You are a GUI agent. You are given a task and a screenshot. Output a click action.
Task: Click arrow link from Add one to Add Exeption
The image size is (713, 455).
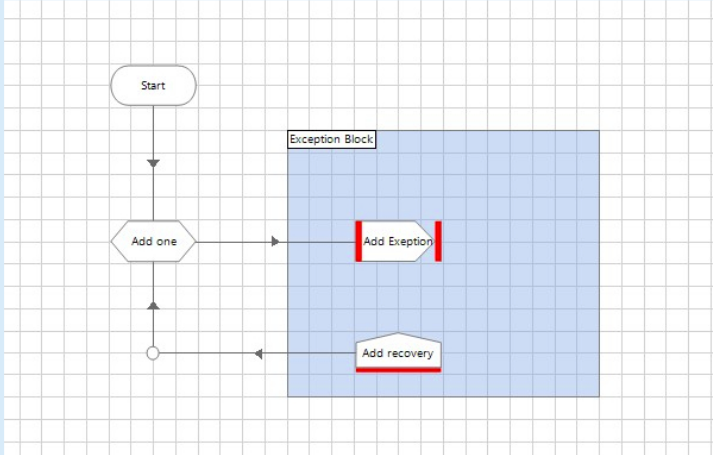pos(276,241)
